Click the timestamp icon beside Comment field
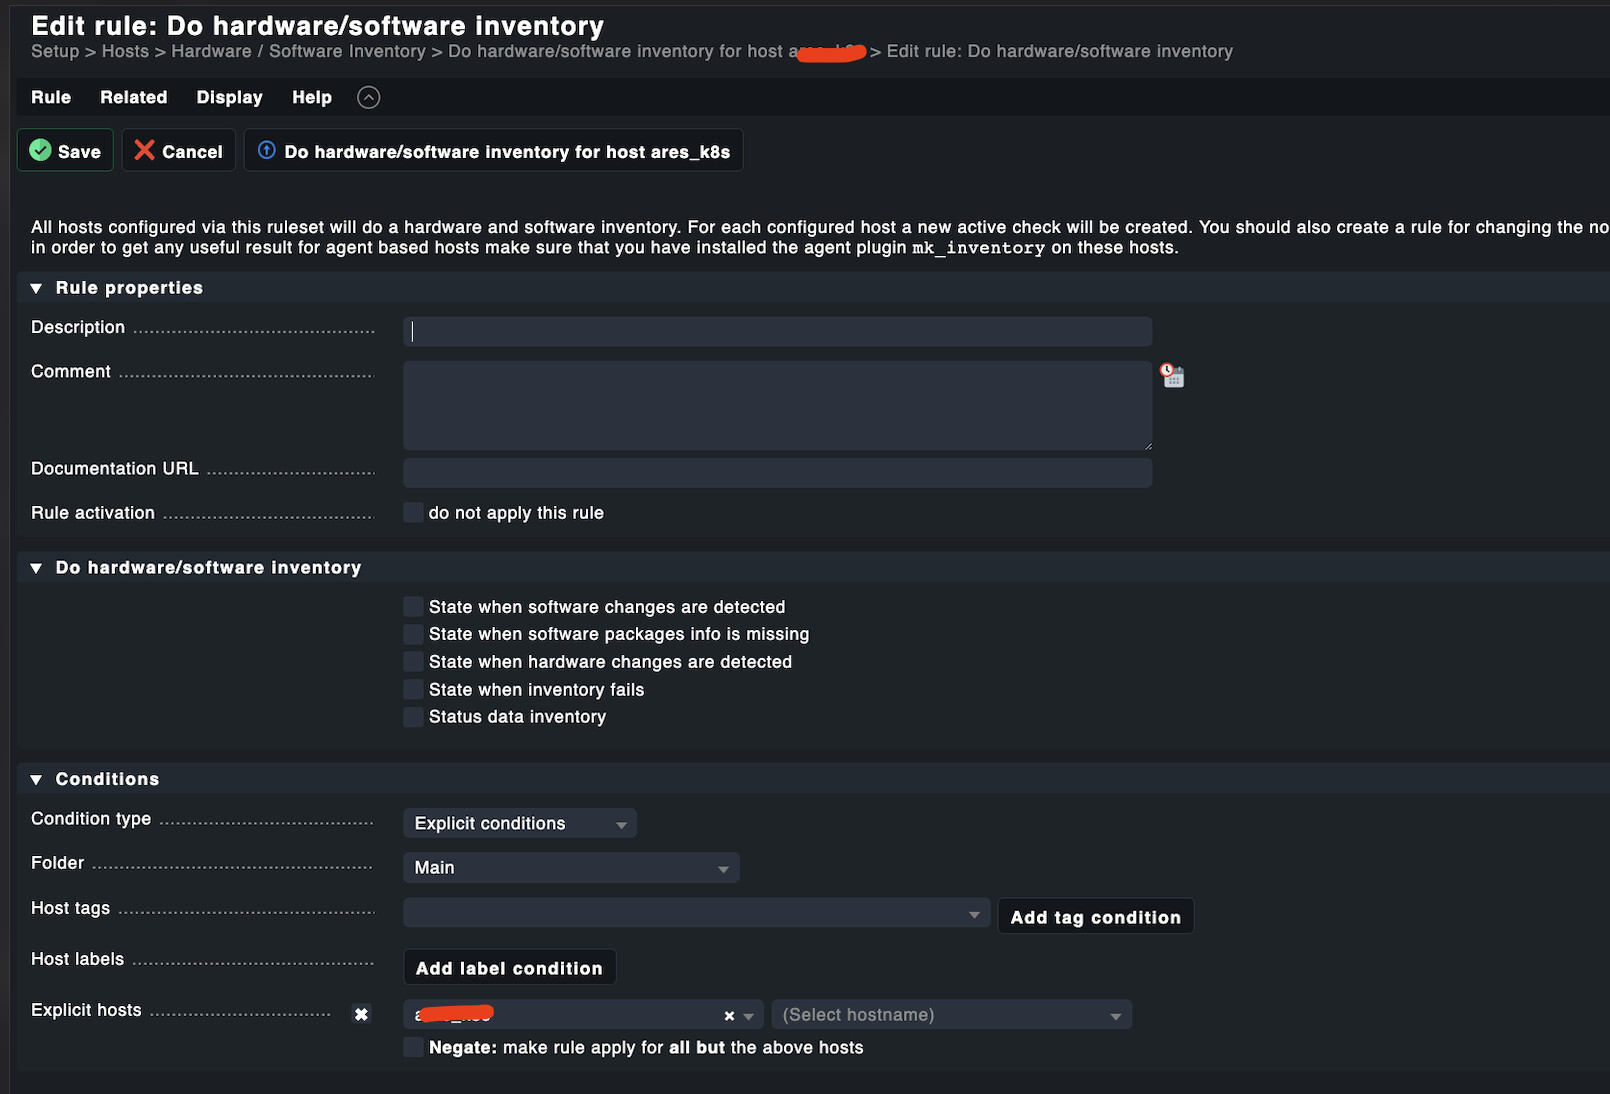Screen dimensions: 1610x1094 tap(1172, 376)
